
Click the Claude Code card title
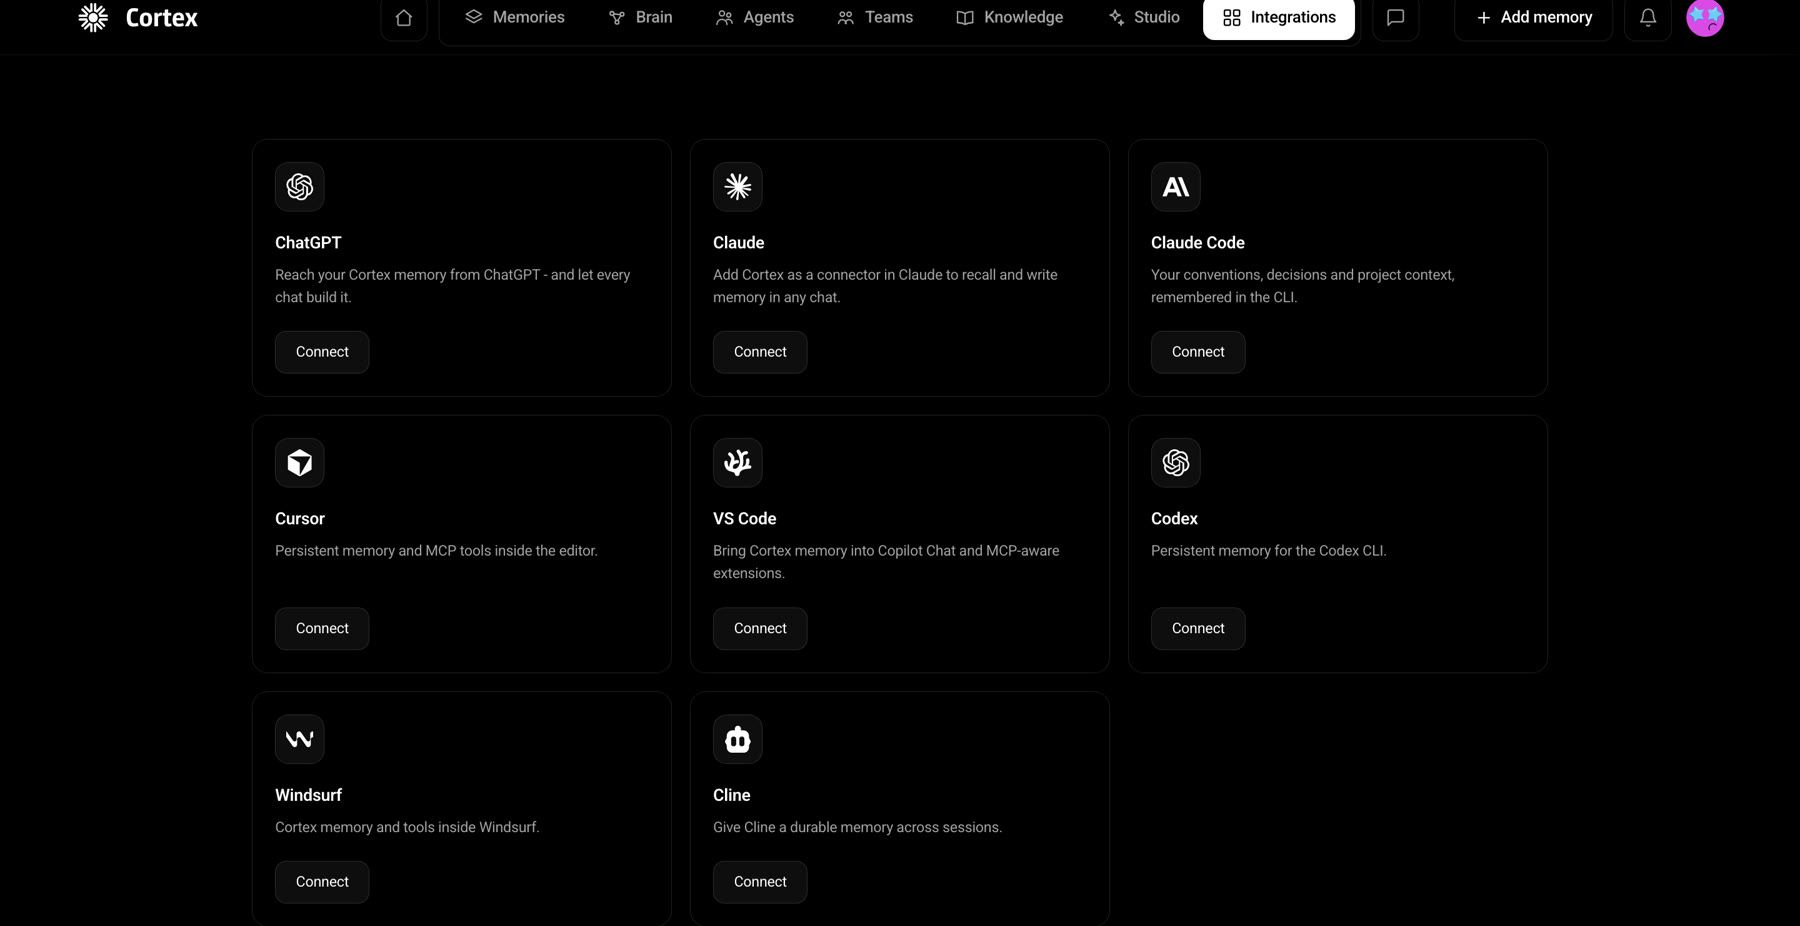(x=1198, y=243)
